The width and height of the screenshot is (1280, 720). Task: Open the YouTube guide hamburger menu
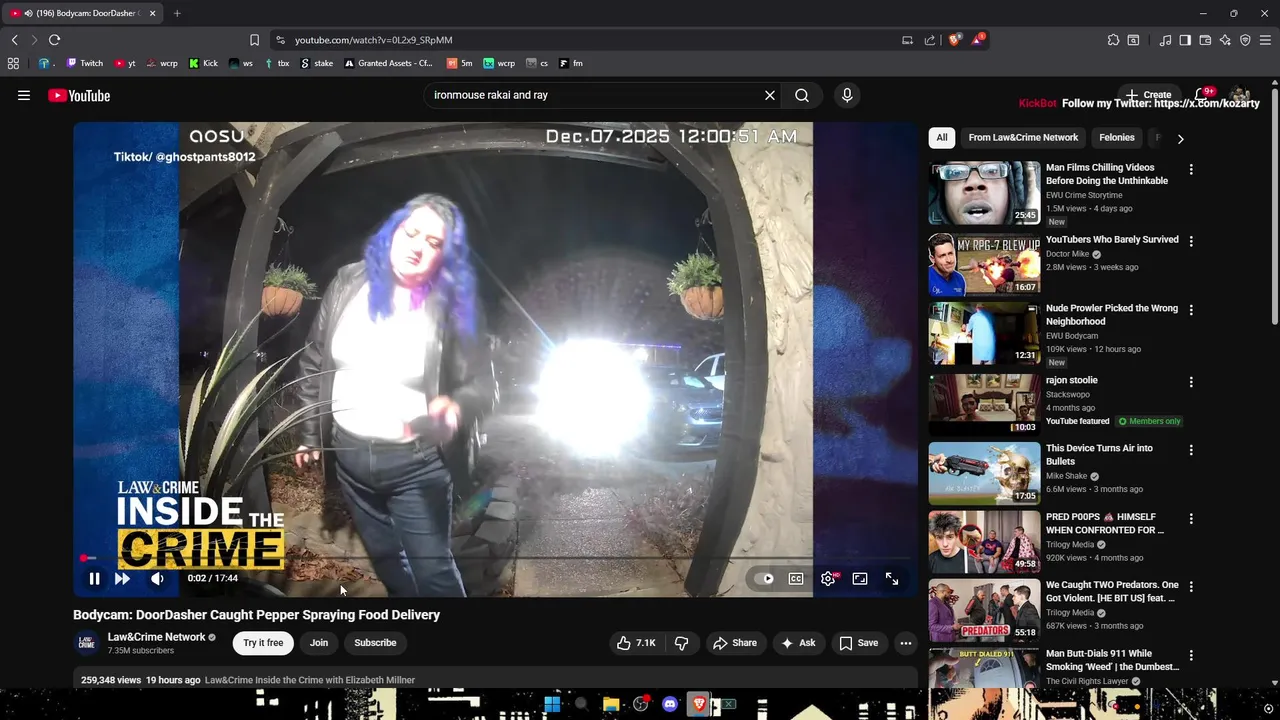pyautogui.click(x=23, y=95)
